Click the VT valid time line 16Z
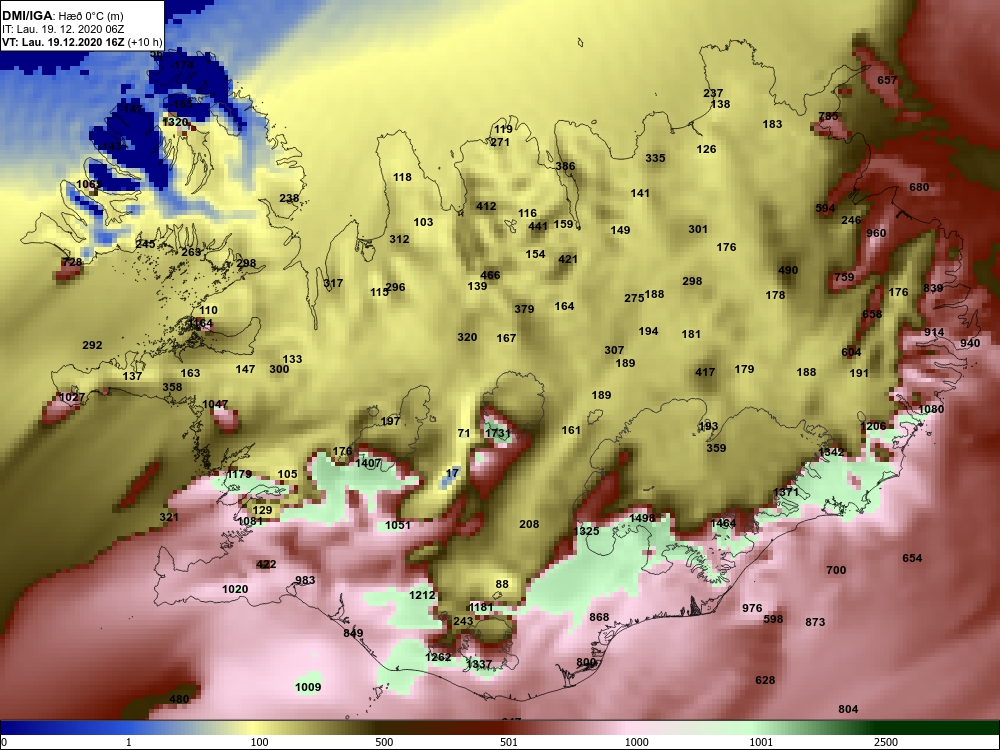The width and height of the screenshot is (1000, 750). point(82,43)
